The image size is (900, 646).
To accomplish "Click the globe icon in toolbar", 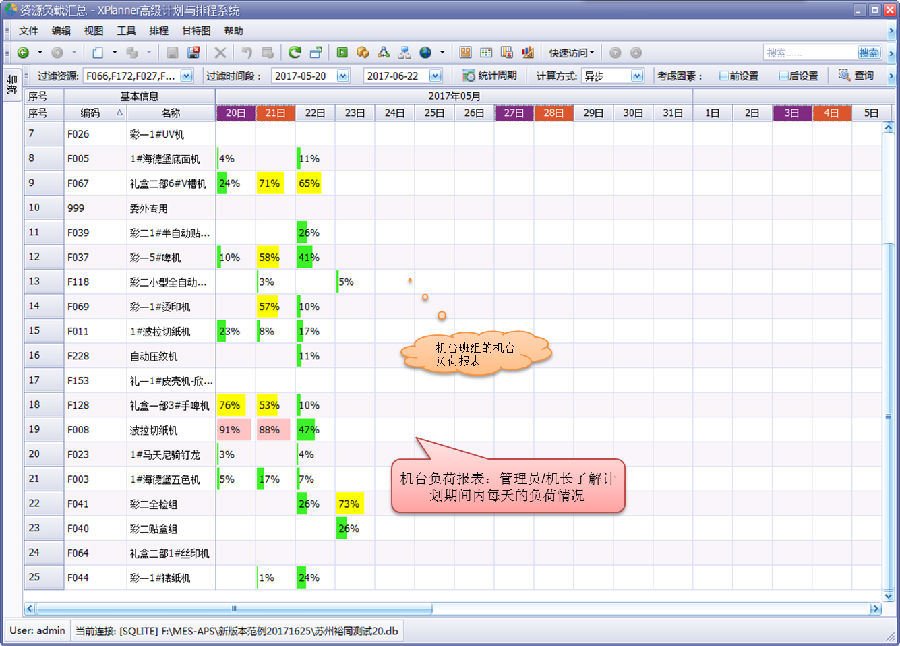I will coord(425,52).
